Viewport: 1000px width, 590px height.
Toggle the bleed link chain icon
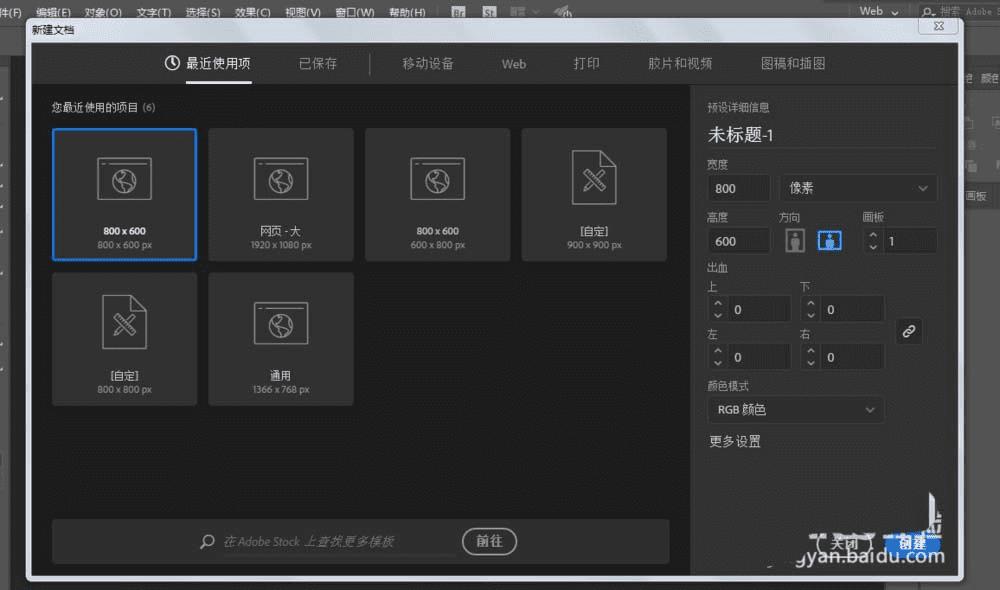point(909,331)
